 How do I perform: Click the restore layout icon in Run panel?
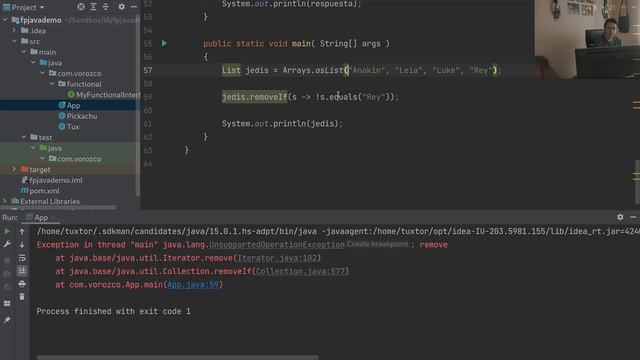pyautogui.click(x=7, y=303)
